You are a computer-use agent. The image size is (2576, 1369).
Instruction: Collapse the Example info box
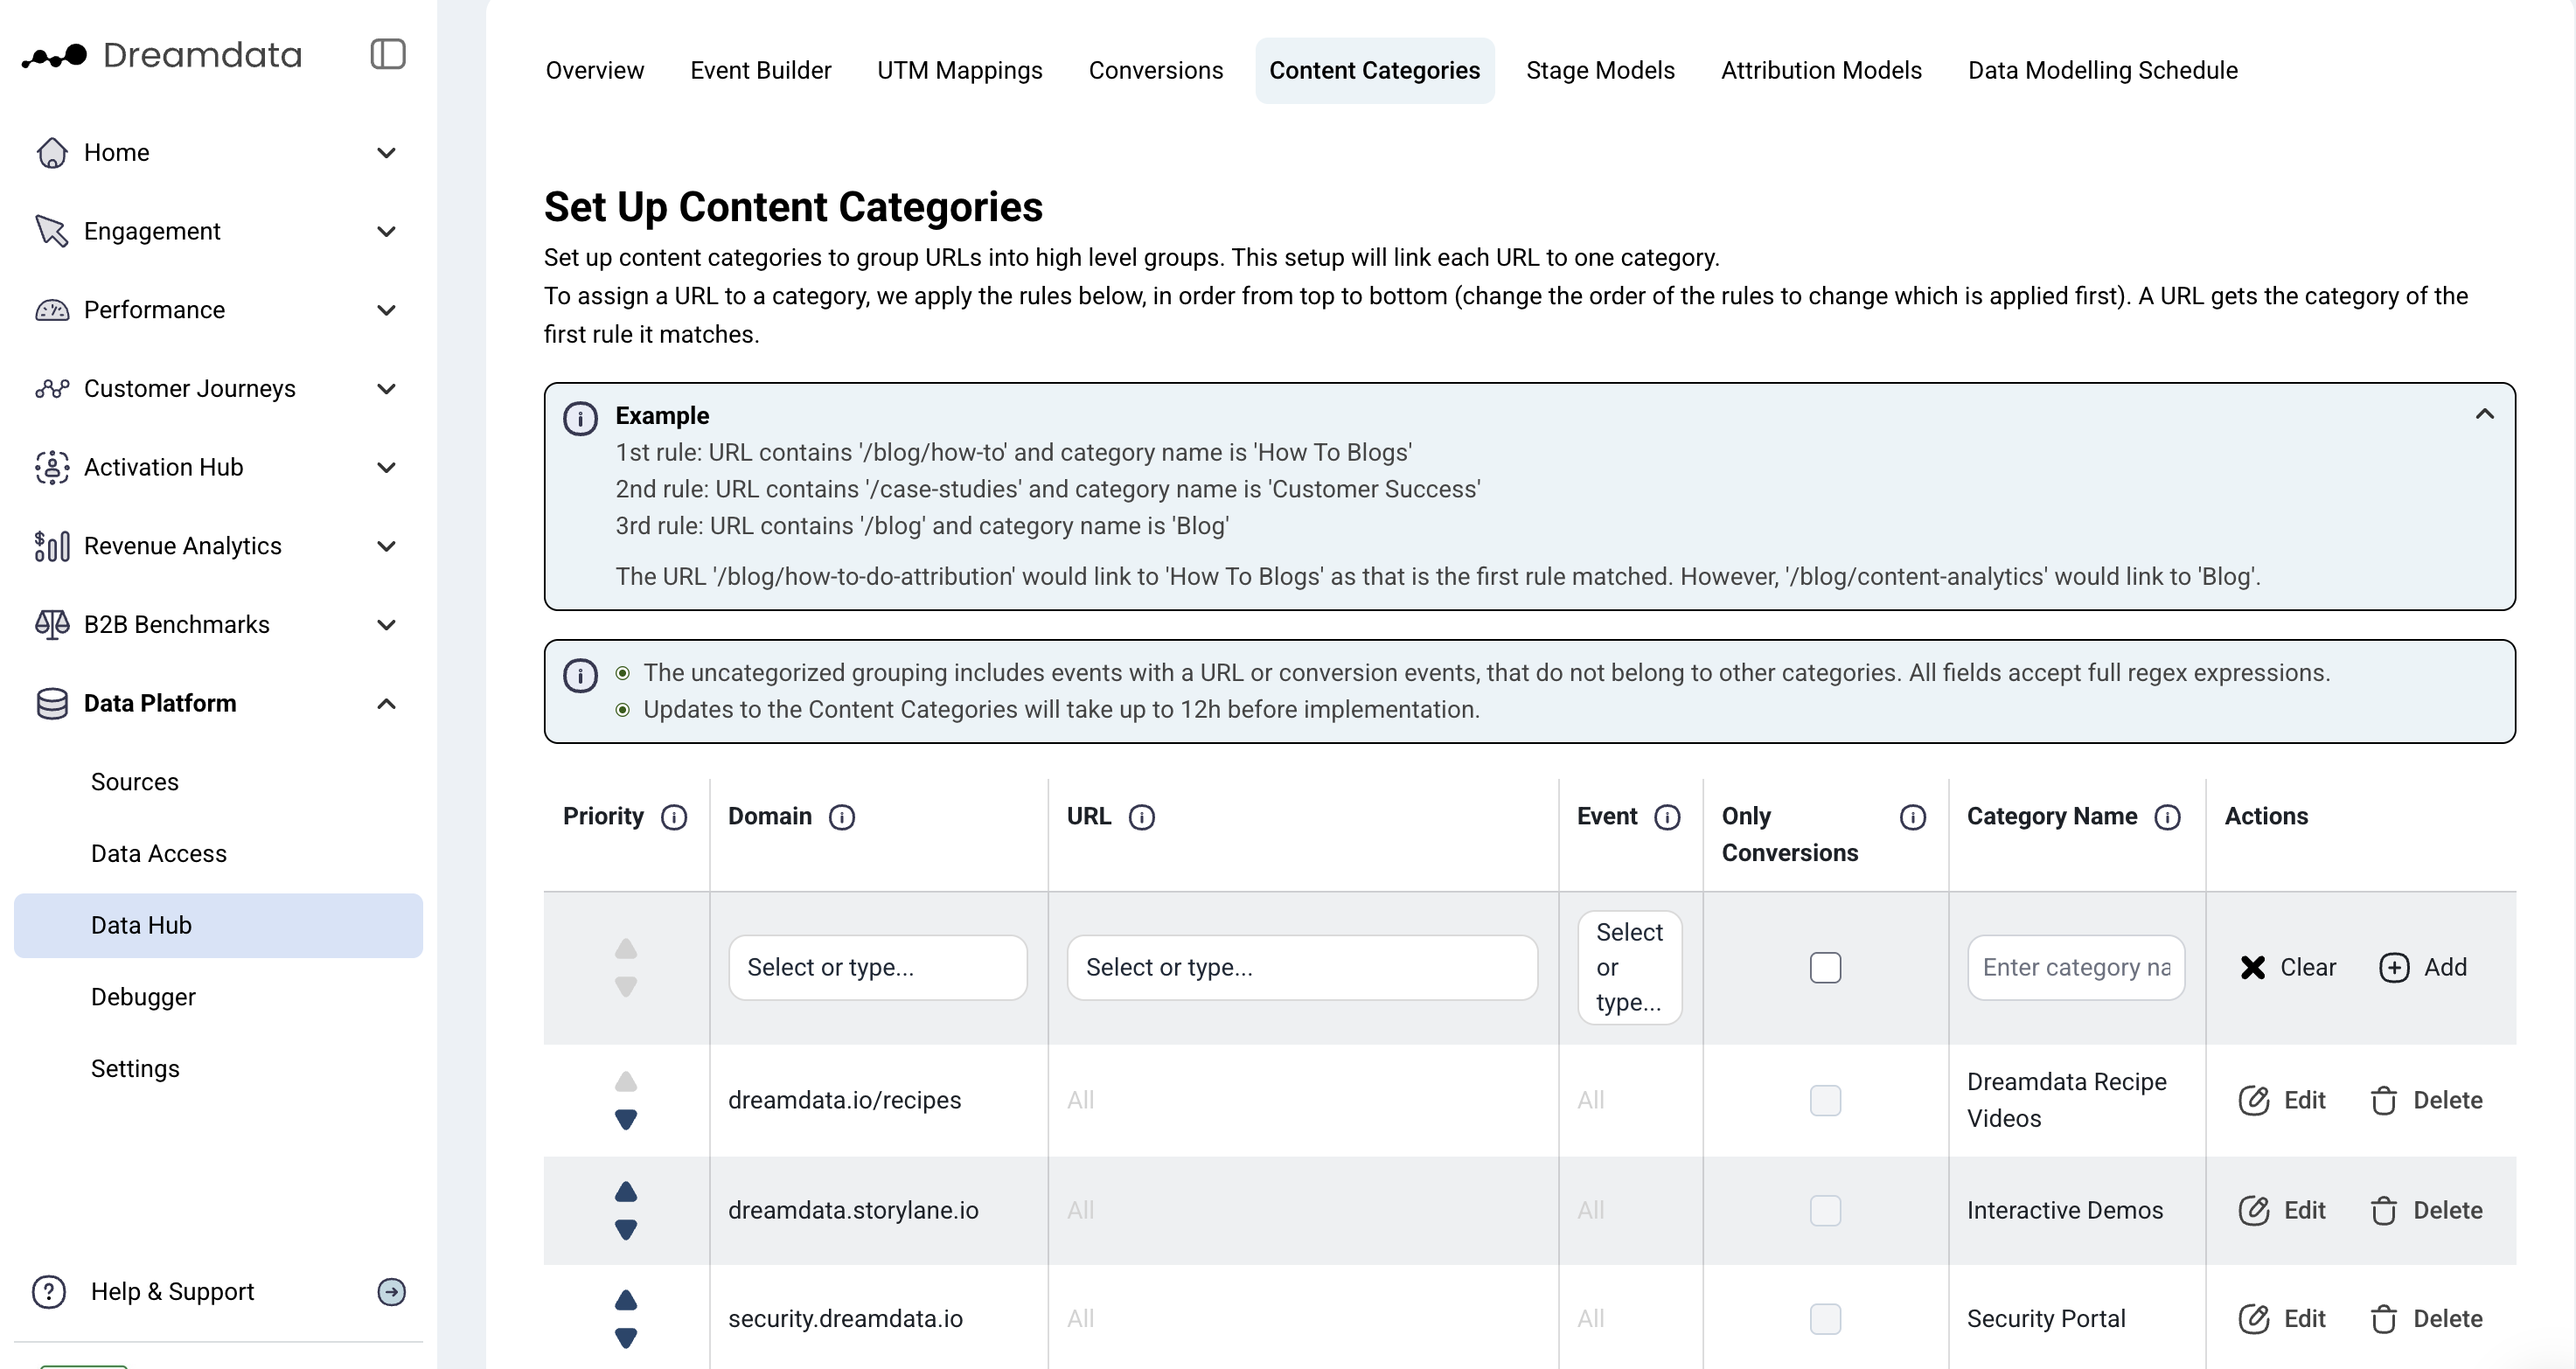(x=2484, y=414)
